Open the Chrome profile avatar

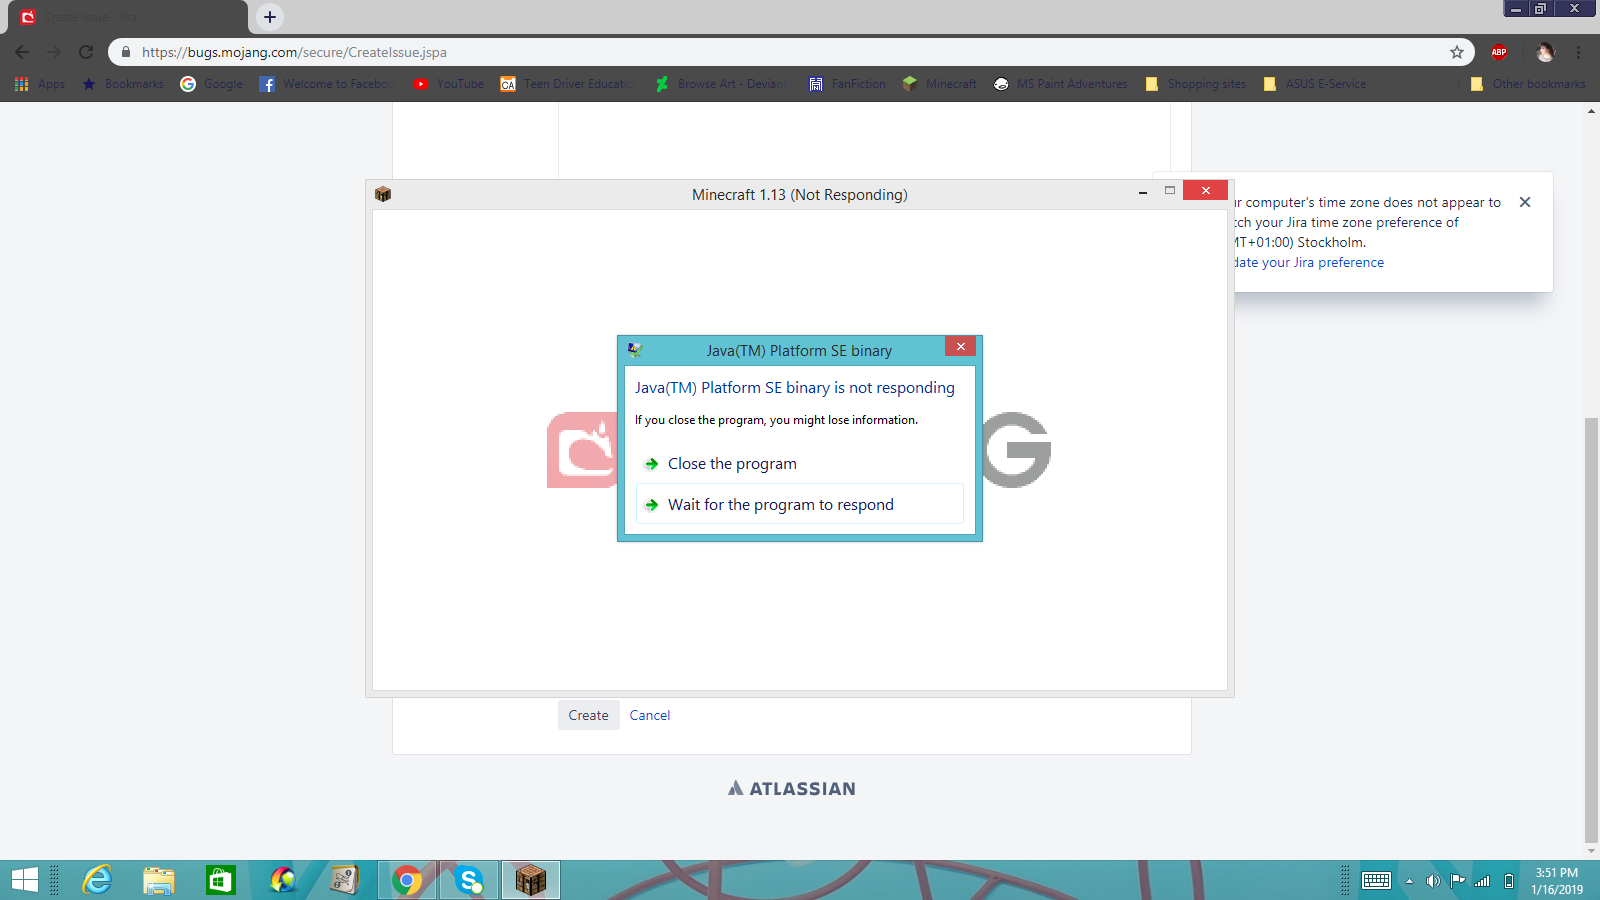coord(1545,52)
